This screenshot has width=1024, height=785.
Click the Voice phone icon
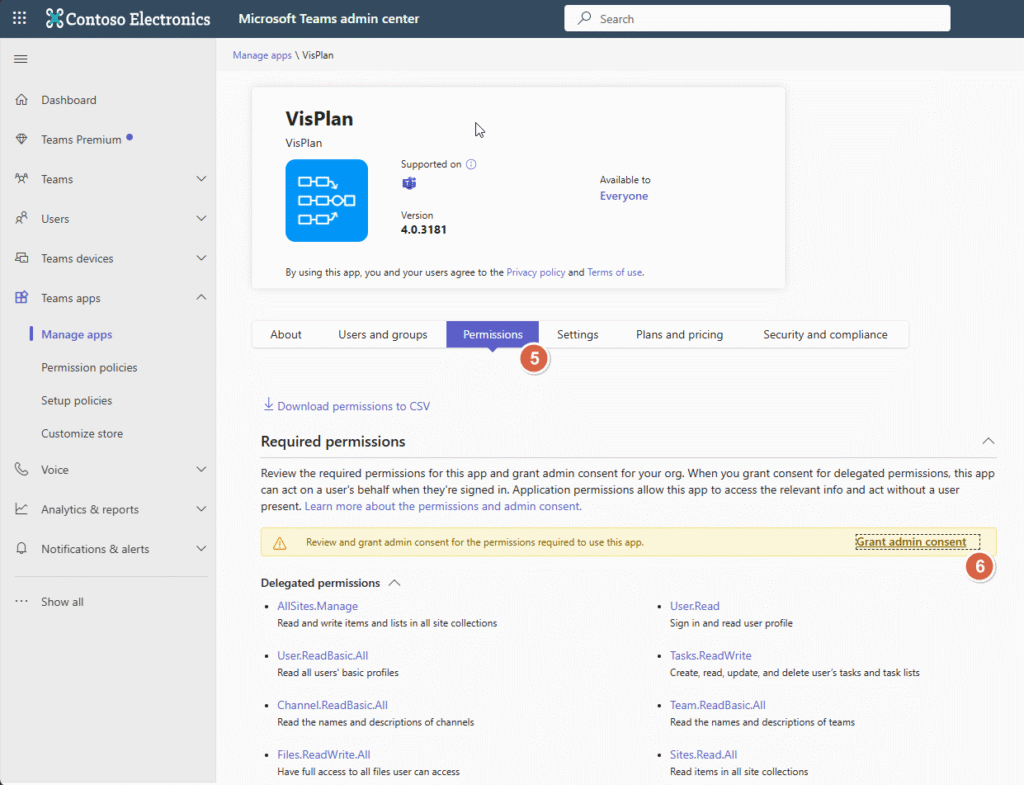(x=22, y=470)
